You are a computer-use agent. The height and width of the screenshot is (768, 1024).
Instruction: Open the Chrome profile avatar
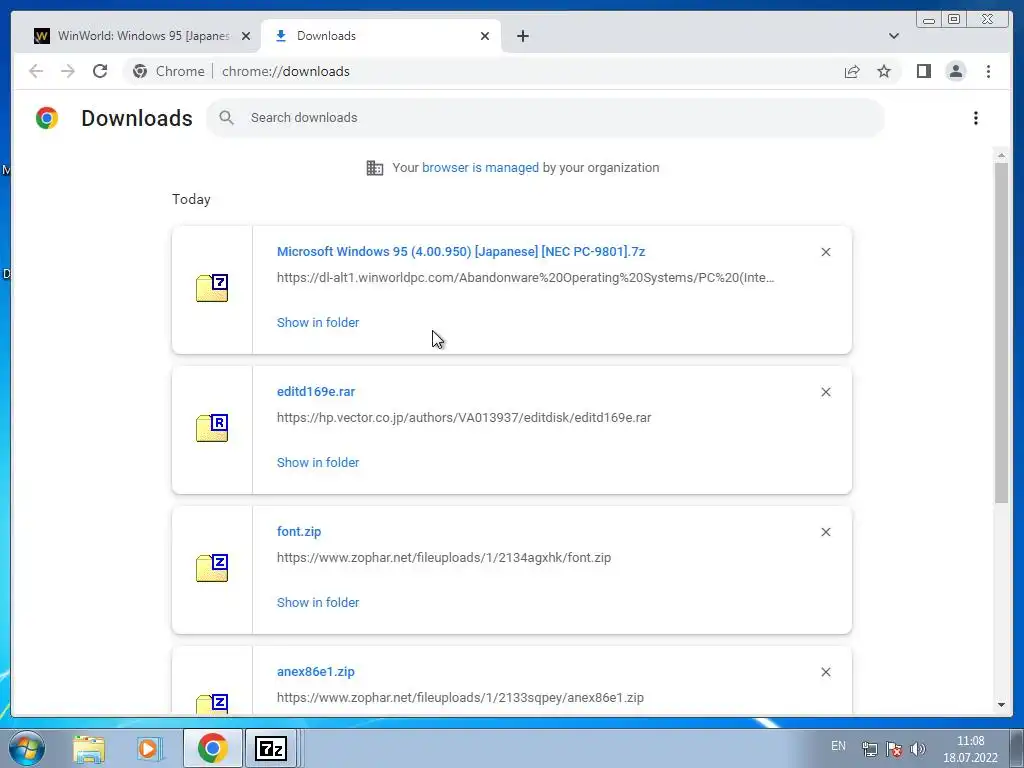(x=955, y=71)
